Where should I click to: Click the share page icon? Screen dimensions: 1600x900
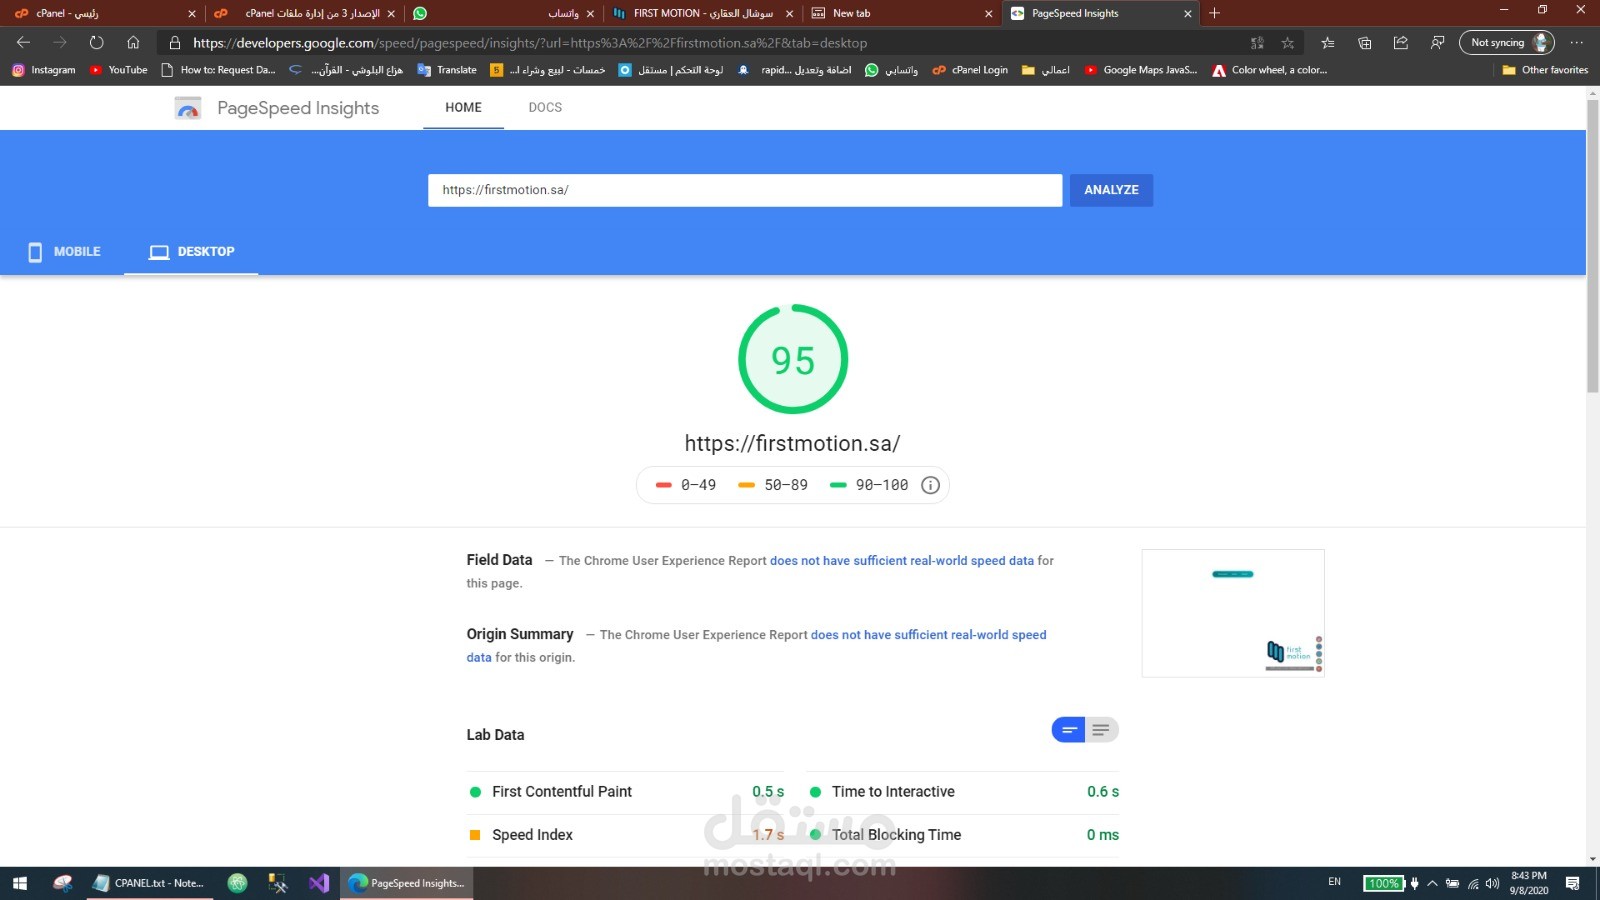[x=1401, y=43]
